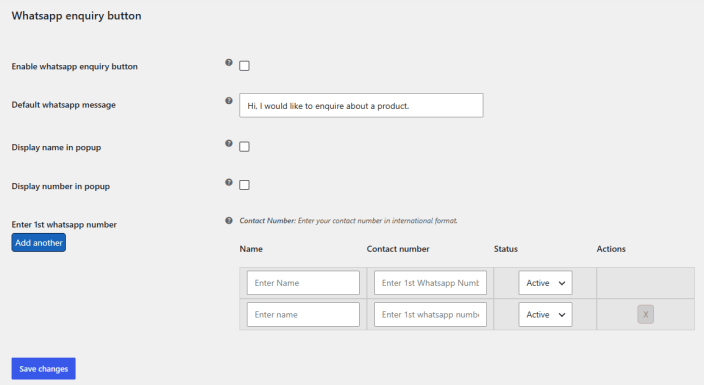Click the Contact number column header
Image resolution: width=704 pixels, height=385 pixels.
398,249
